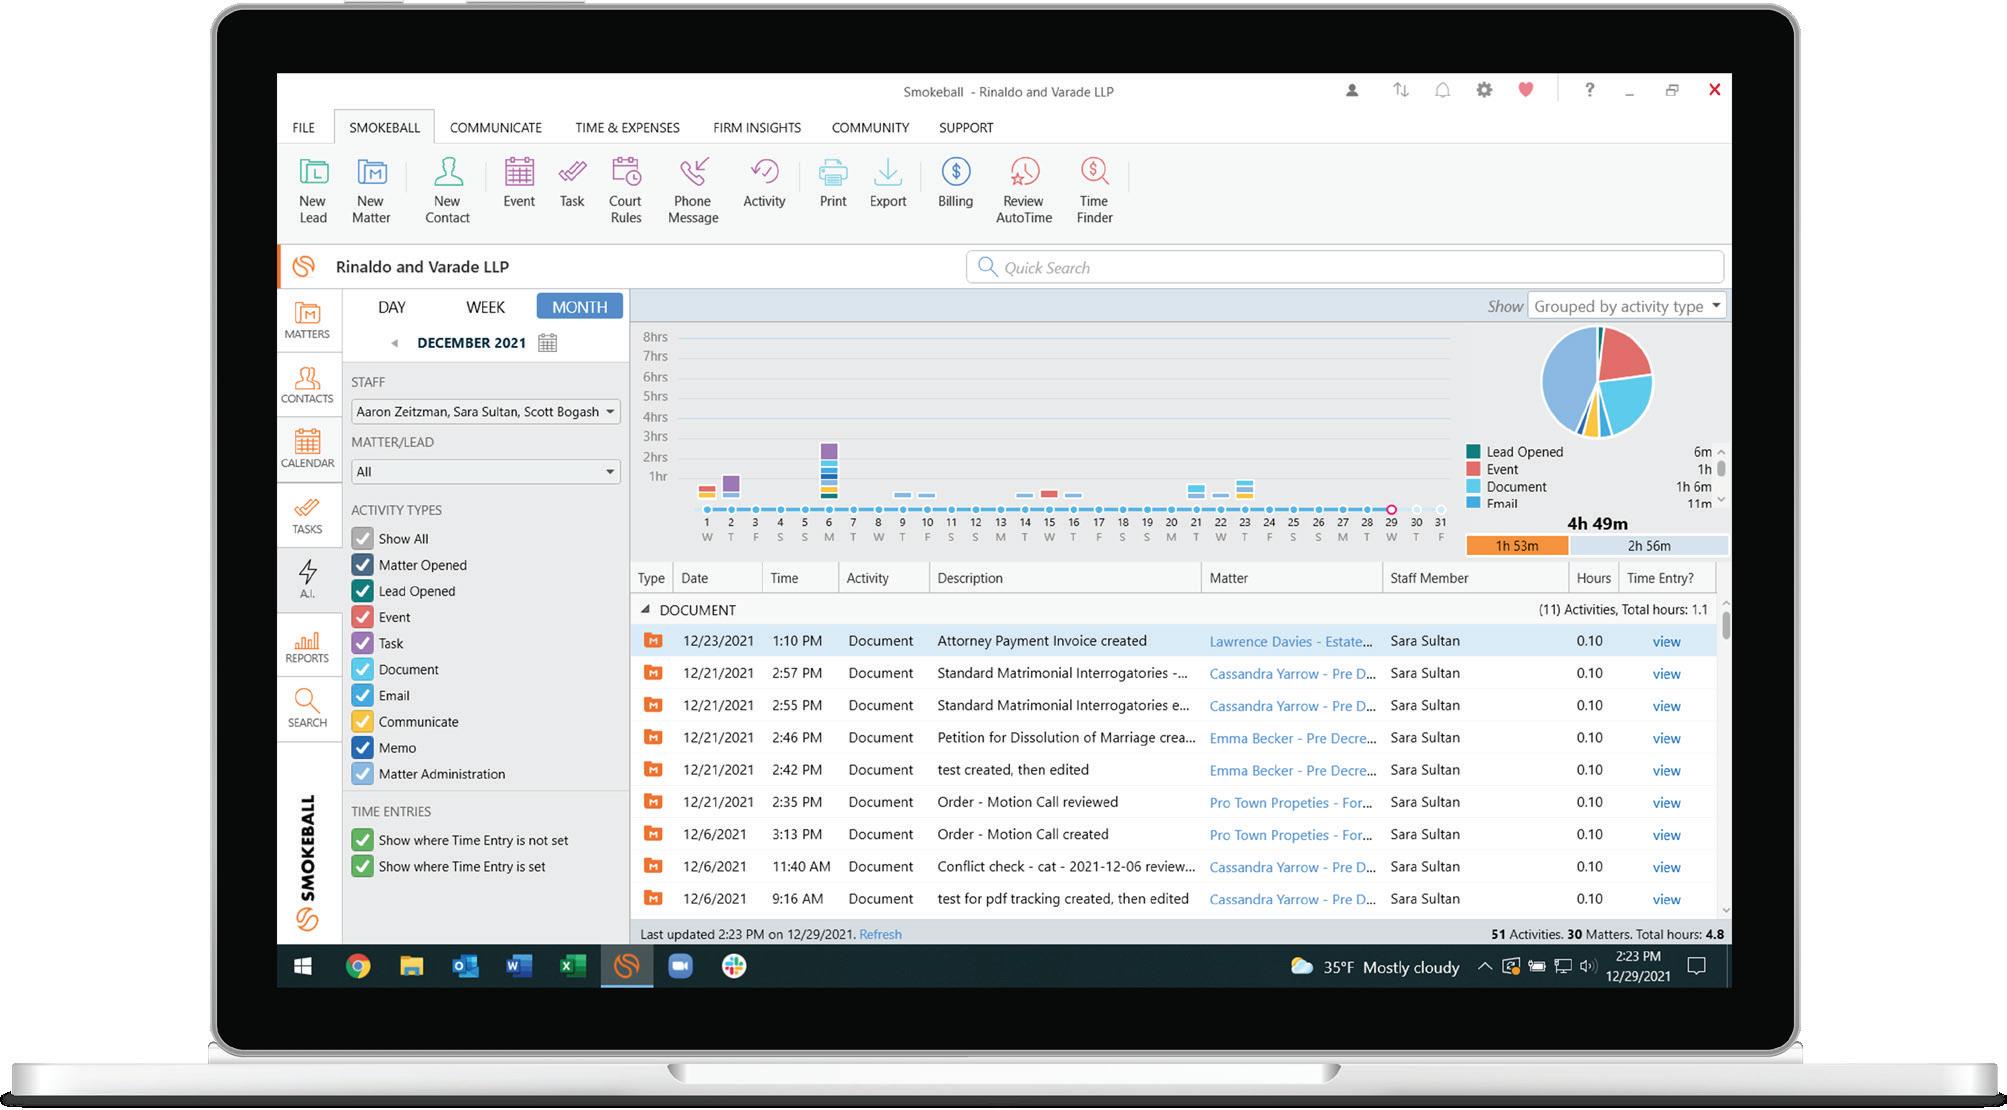Disable Show where Time Entry is set

pyautogui.click(x=362, y=867)
